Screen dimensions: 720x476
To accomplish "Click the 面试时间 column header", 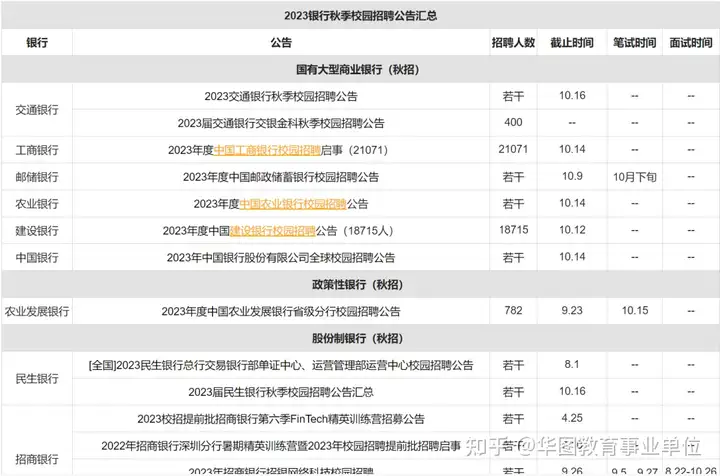I will tap(691, 43).
